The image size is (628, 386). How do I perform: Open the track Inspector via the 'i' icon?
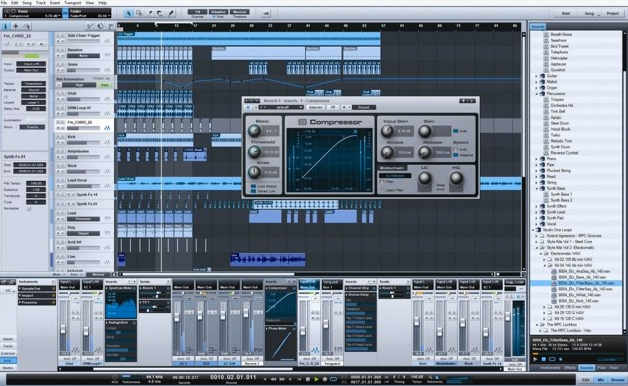point(6,26)
